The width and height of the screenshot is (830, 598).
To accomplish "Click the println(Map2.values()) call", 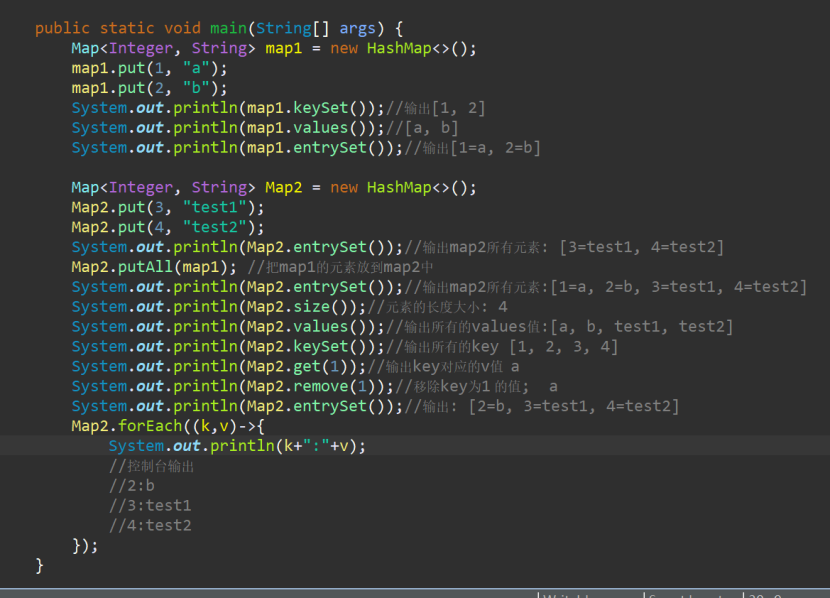I will [x=228, y=327].
